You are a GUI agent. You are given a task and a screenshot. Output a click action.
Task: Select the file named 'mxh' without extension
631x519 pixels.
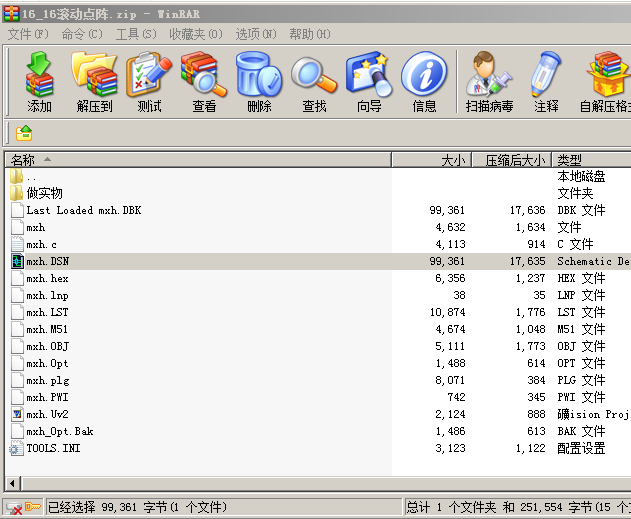coord(36,227)
